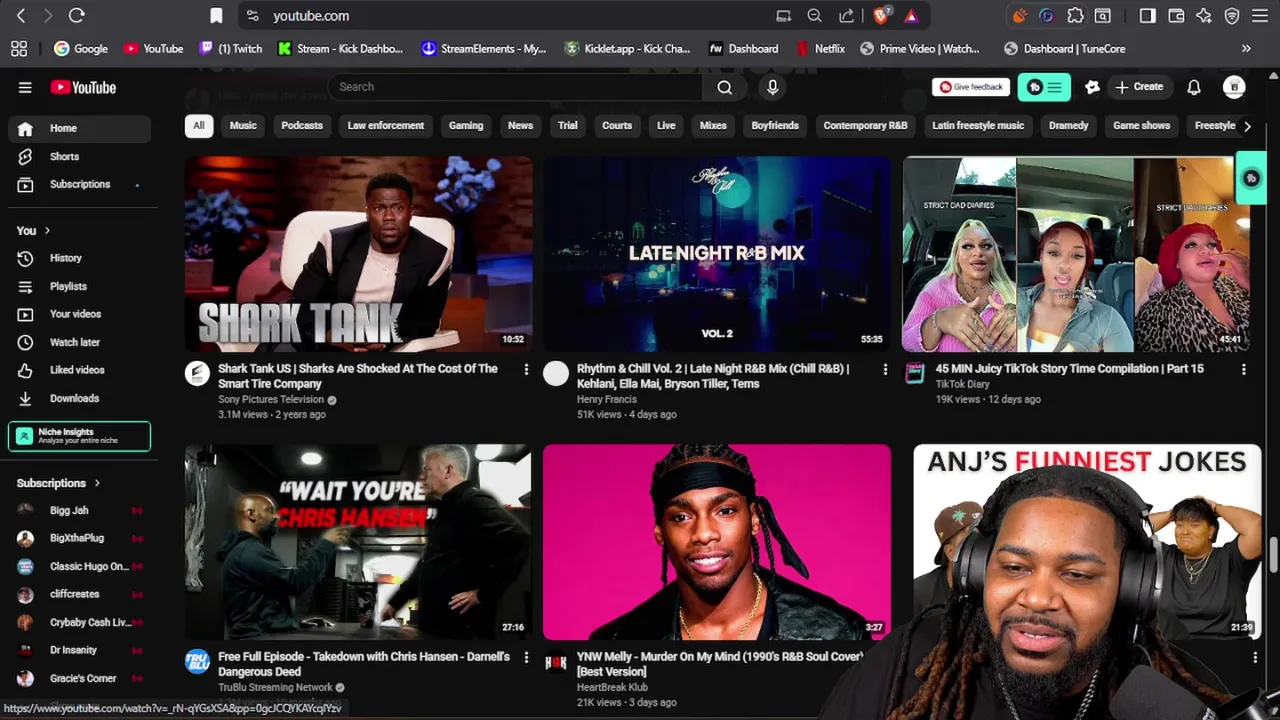This screenshot has height=720, width=1280.
Task: Open options for Shark Tank video
Action: (x=526, y=369)
